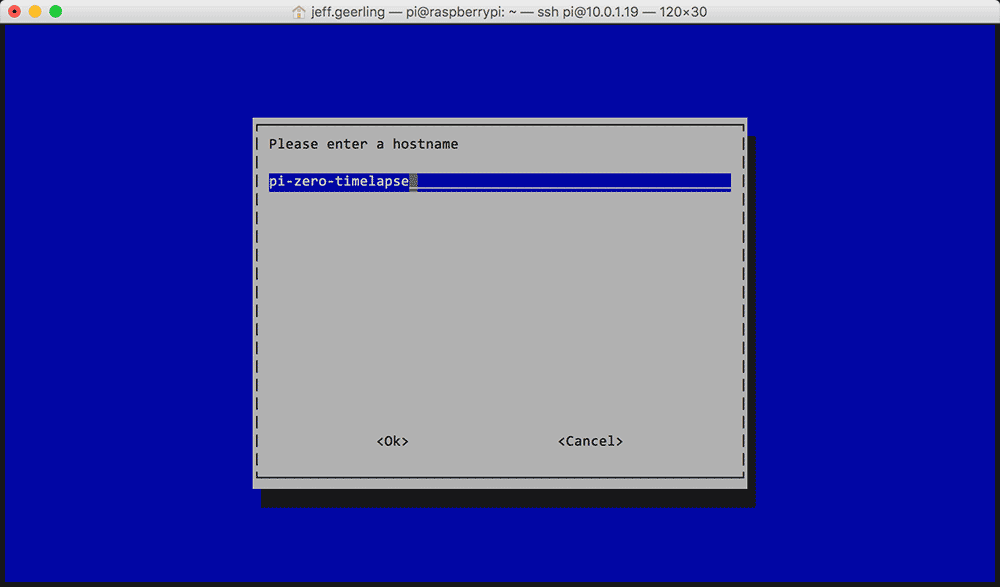Maximize the window with green button
Image resolution: width=1000 pixels, height=587 pixels.
pyautogui.click(x=55, y=11)
